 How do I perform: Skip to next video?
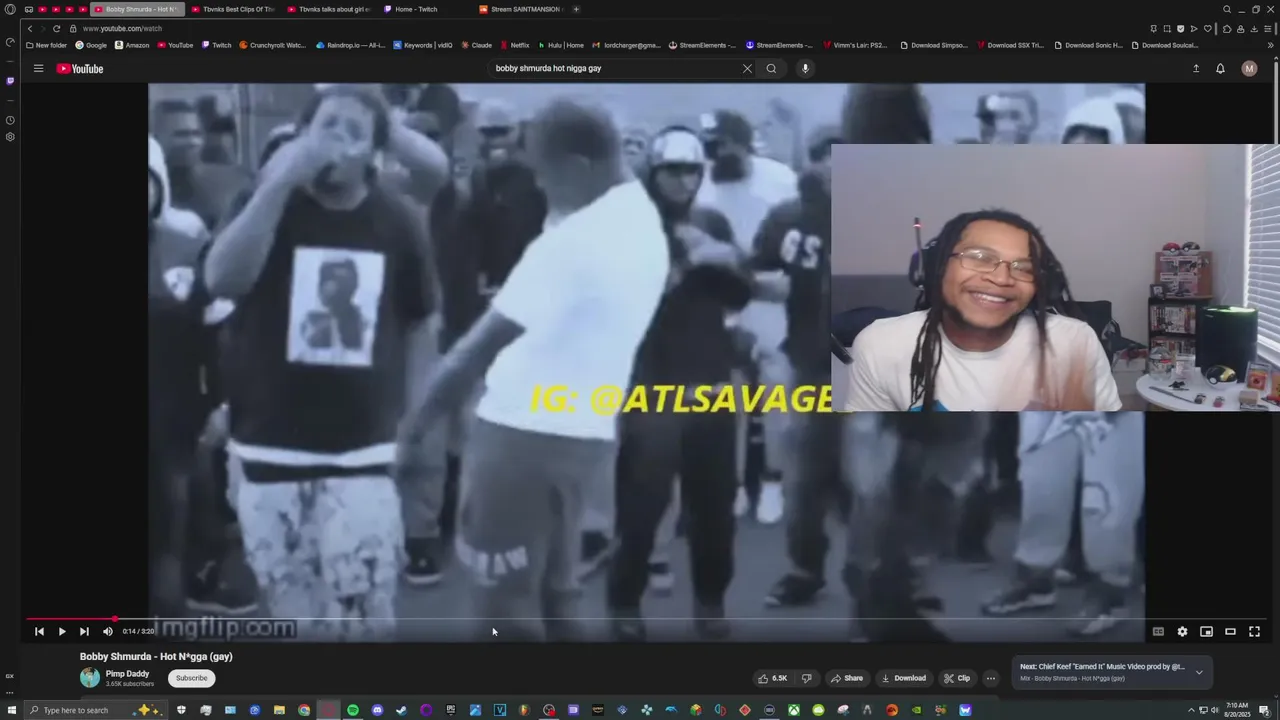(84, 631)
